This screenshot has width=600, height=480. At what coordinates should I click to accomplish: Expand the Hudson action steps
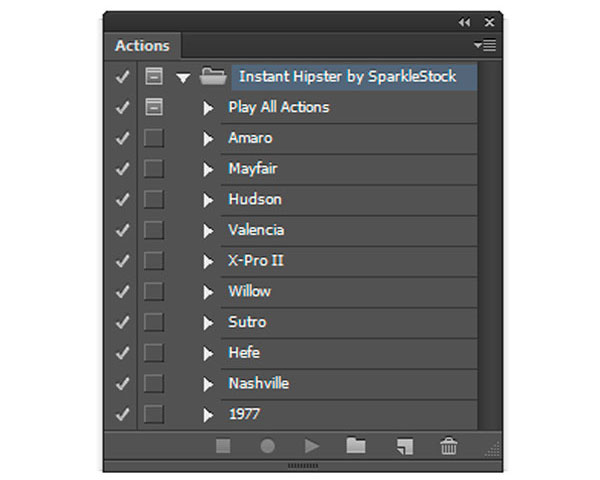coord(208,200)
